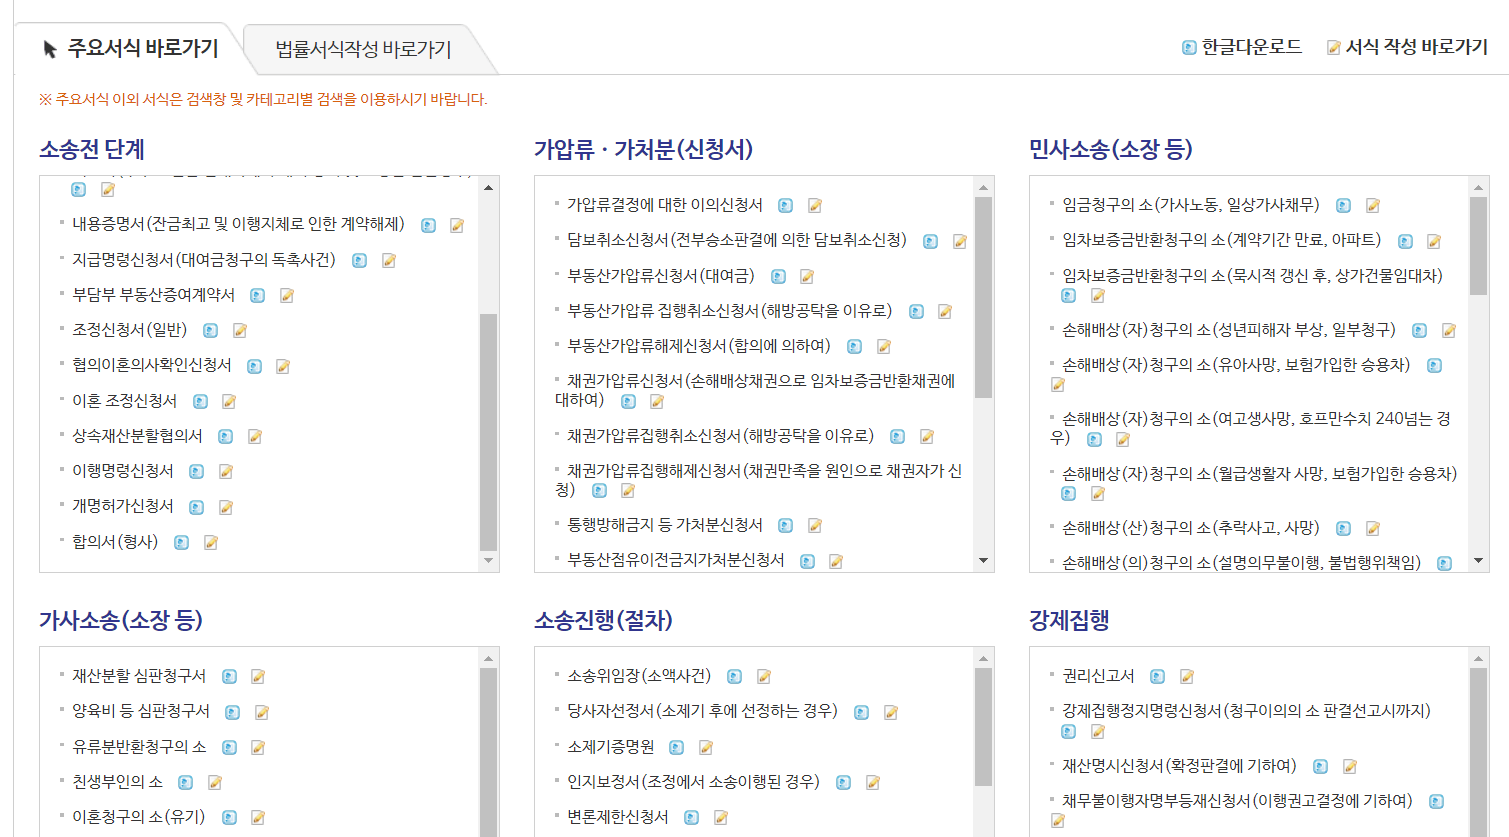The image size is (1509, 837).
Task: Click the 소송전 단계 section heading
Action: [x=92, y=149]
